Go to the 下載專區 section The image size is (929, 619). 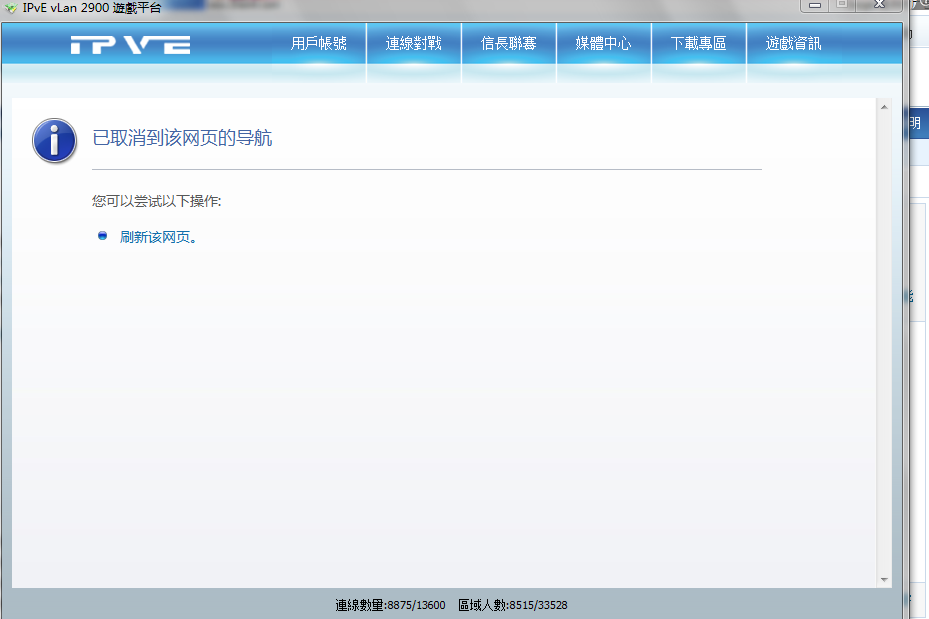[698, 44]
